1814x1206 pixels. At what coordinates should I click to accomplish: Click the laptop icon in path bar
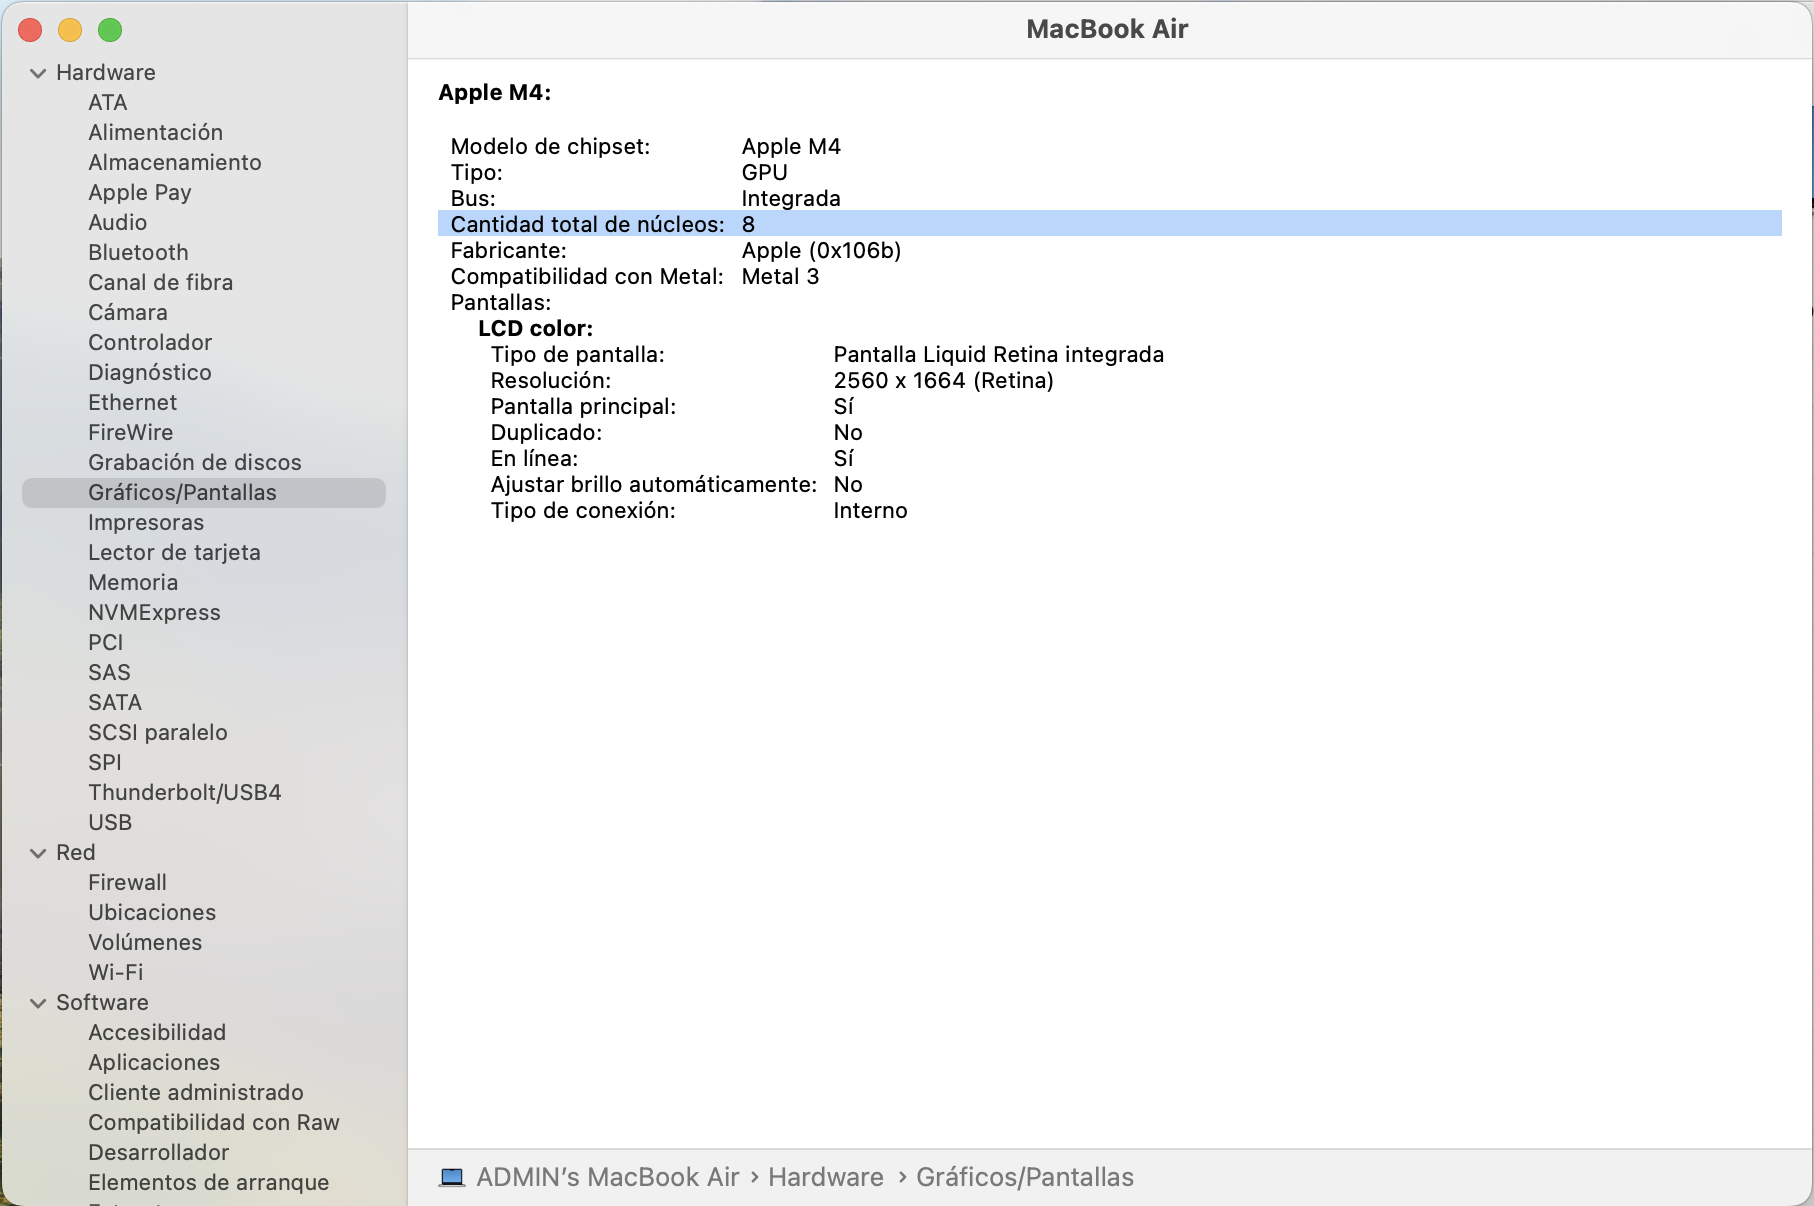(x=452, y=1177)
